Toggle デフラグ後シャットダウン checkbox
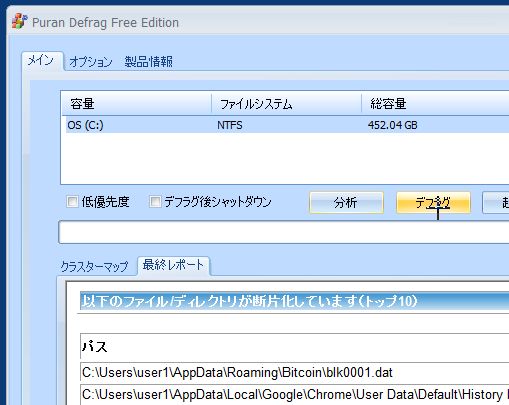509x405 pixels. pyautogui.click(x=155, y=202)
